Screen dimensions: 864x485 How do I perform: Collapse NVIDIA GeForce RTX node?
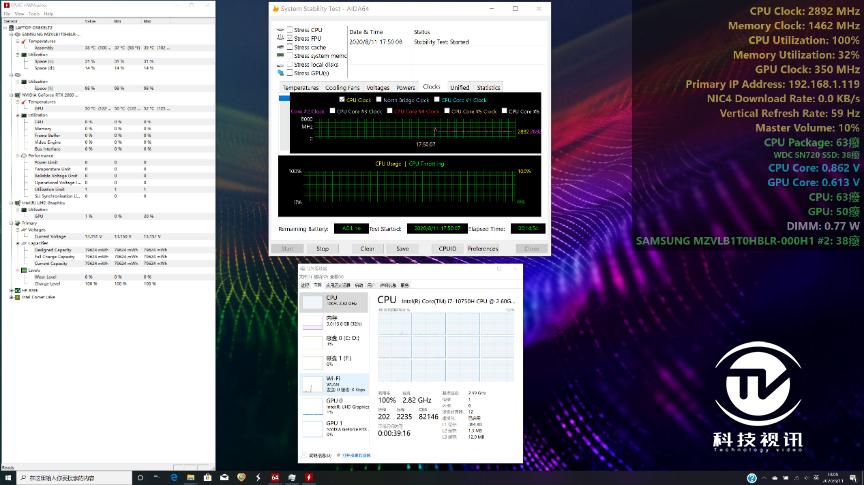[11, 95]
